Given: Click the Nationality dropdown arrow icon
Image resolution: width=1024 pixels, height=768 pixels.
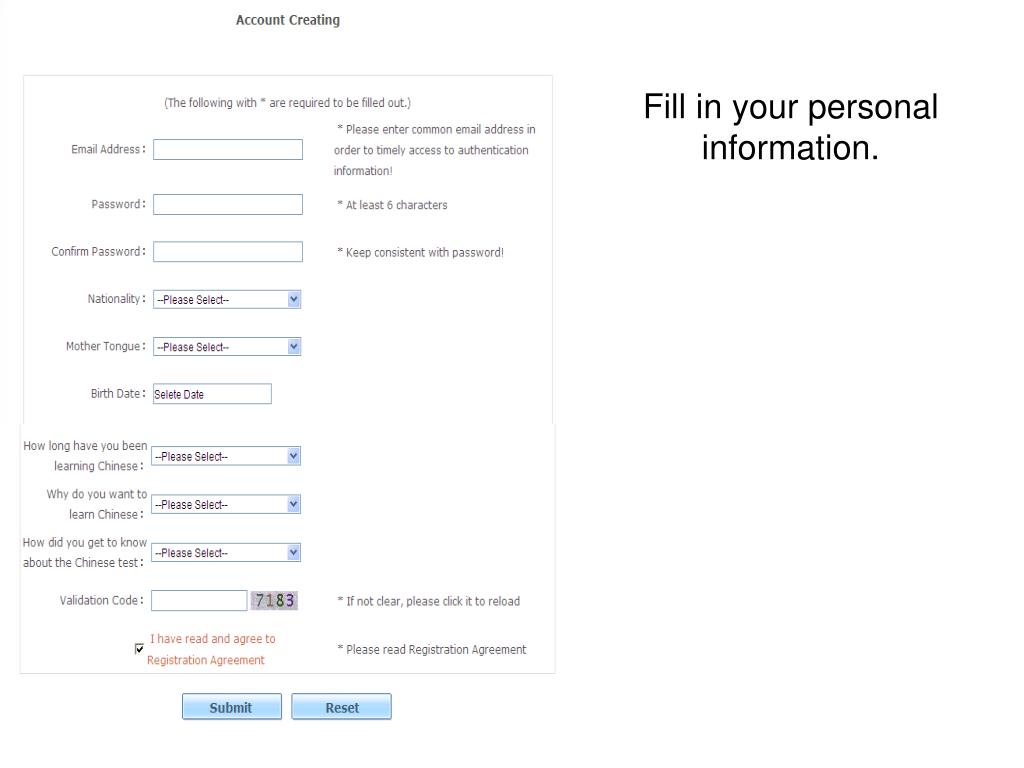Looking at the screenshot, I should pos(294,299).
